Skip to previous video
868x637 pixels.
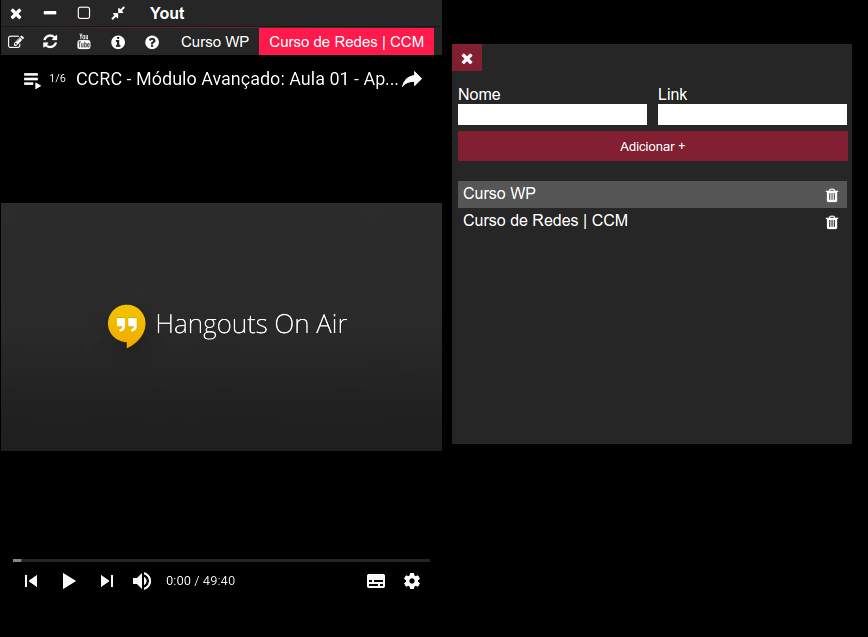point(31,581)
